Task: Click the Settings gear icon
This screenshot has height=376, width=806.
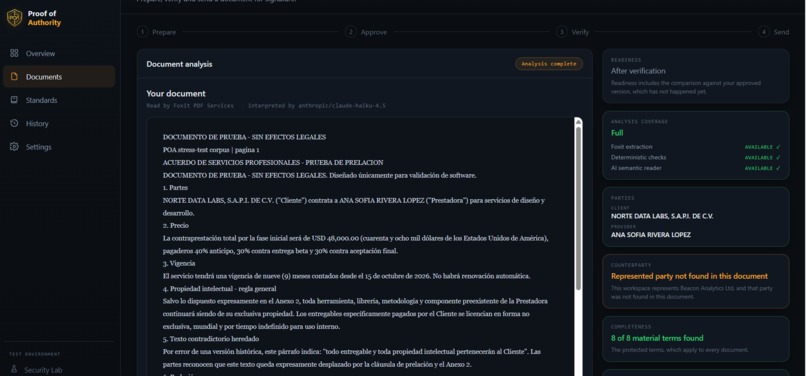Action: [x=14, y=147]
